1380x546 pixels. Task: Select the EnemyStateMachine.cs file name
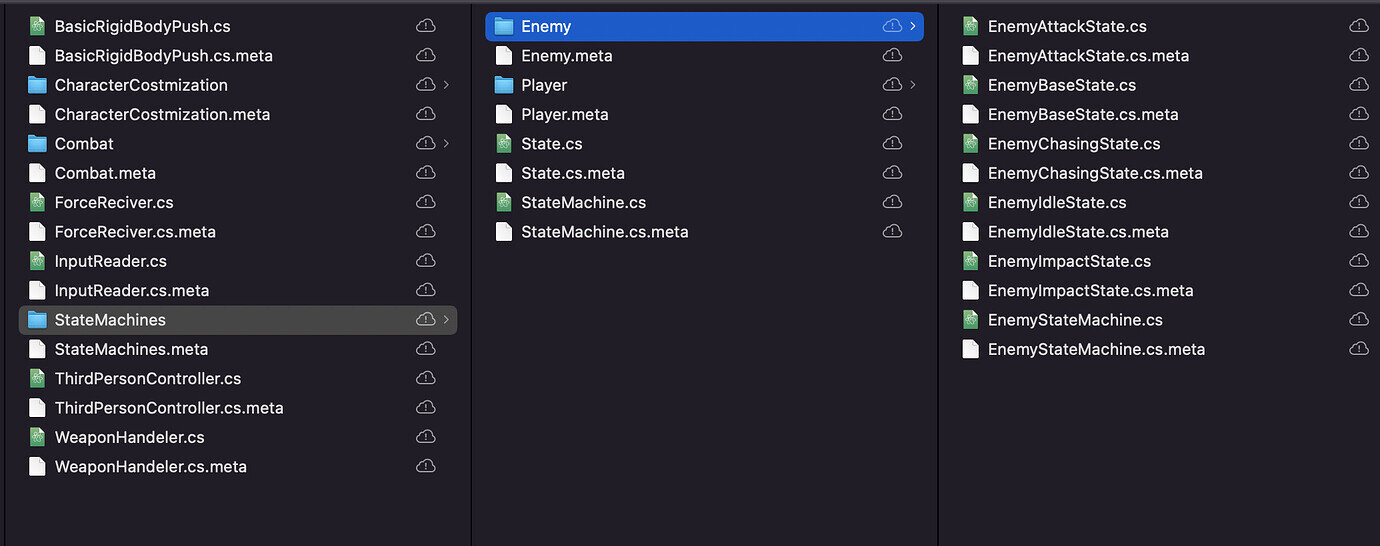click(x=1075, y=320)
